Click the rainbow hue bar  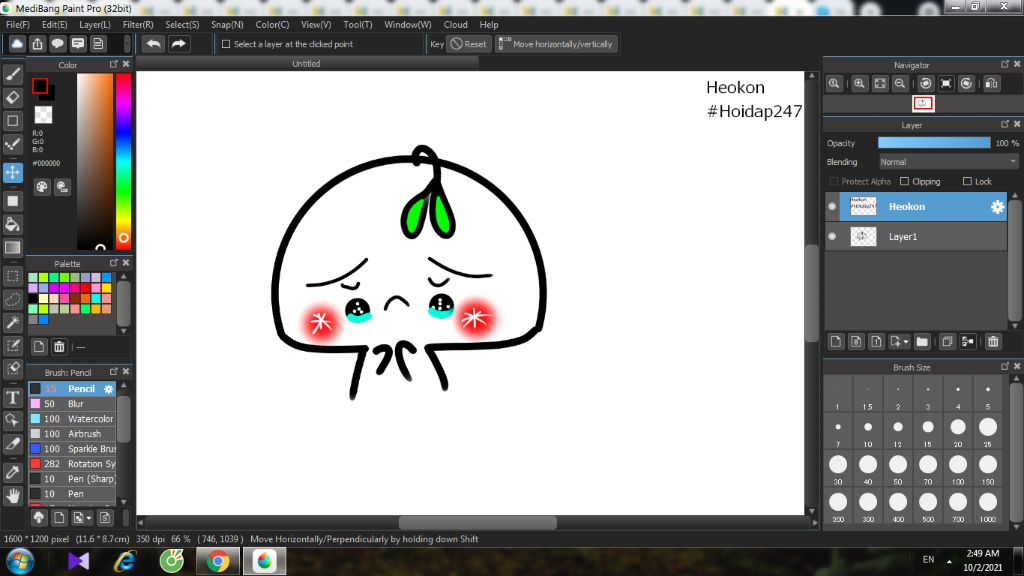[123, 161]
